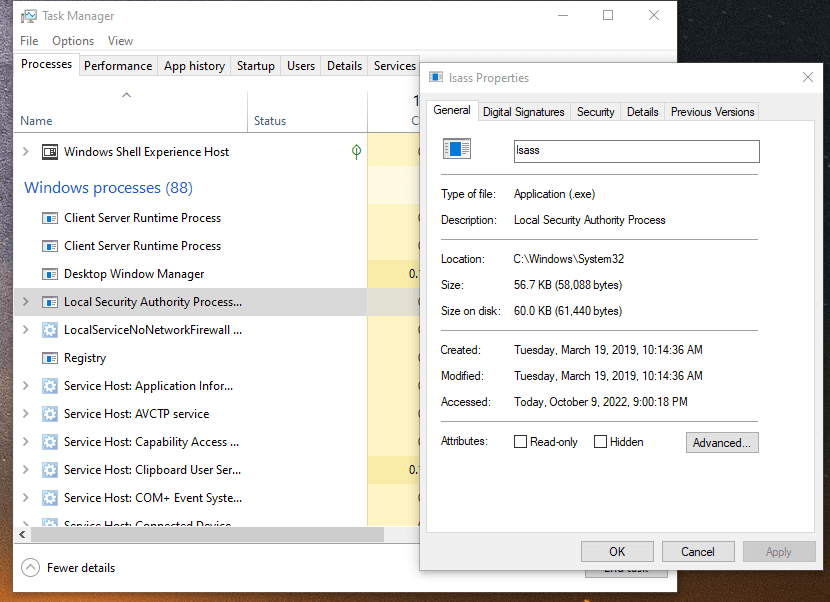Switch to the App history tab

194,66
